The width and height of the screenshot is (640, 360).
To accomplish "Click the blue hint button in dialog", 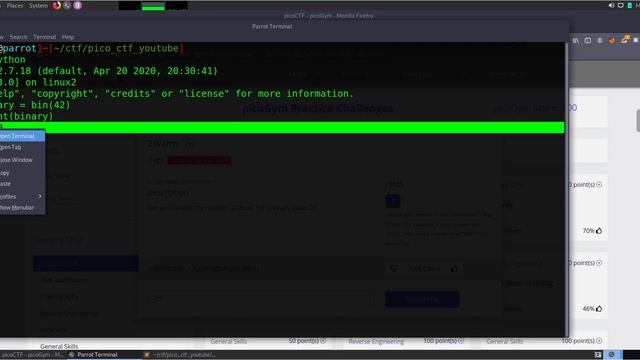I will coord(393,200).
